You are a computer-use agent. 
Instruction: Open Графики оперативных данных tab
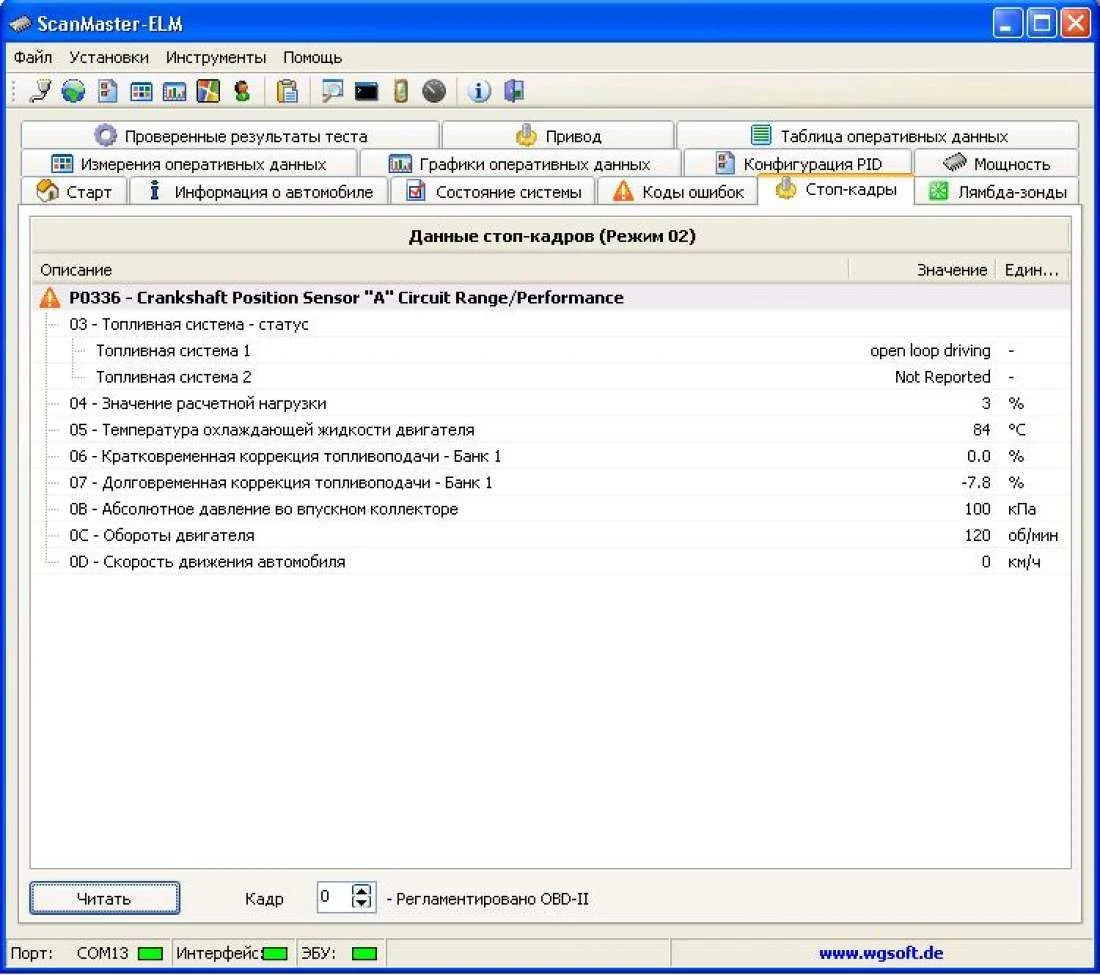pos(519,163)
